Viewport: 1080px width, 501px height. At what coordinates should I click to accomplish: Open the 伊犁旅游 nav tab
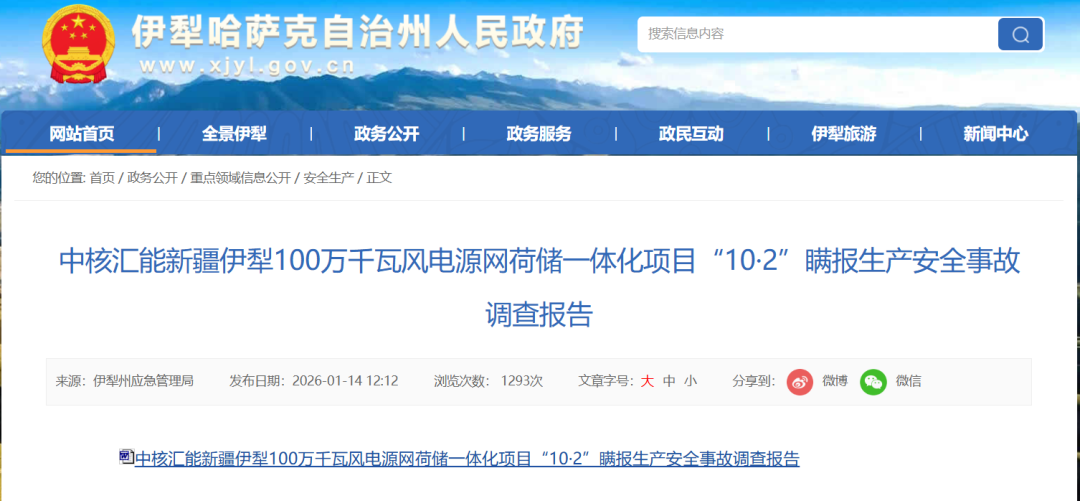coord(844,134)
